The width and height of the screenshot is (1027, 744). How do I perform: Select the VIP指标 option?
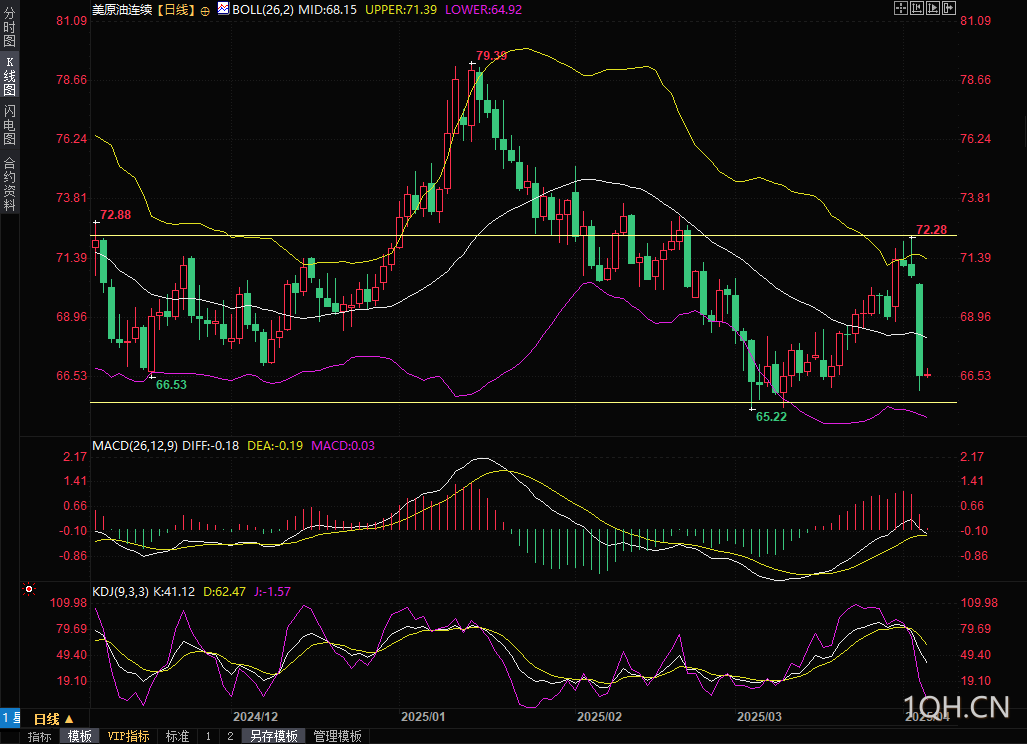(x=128, y=736)
